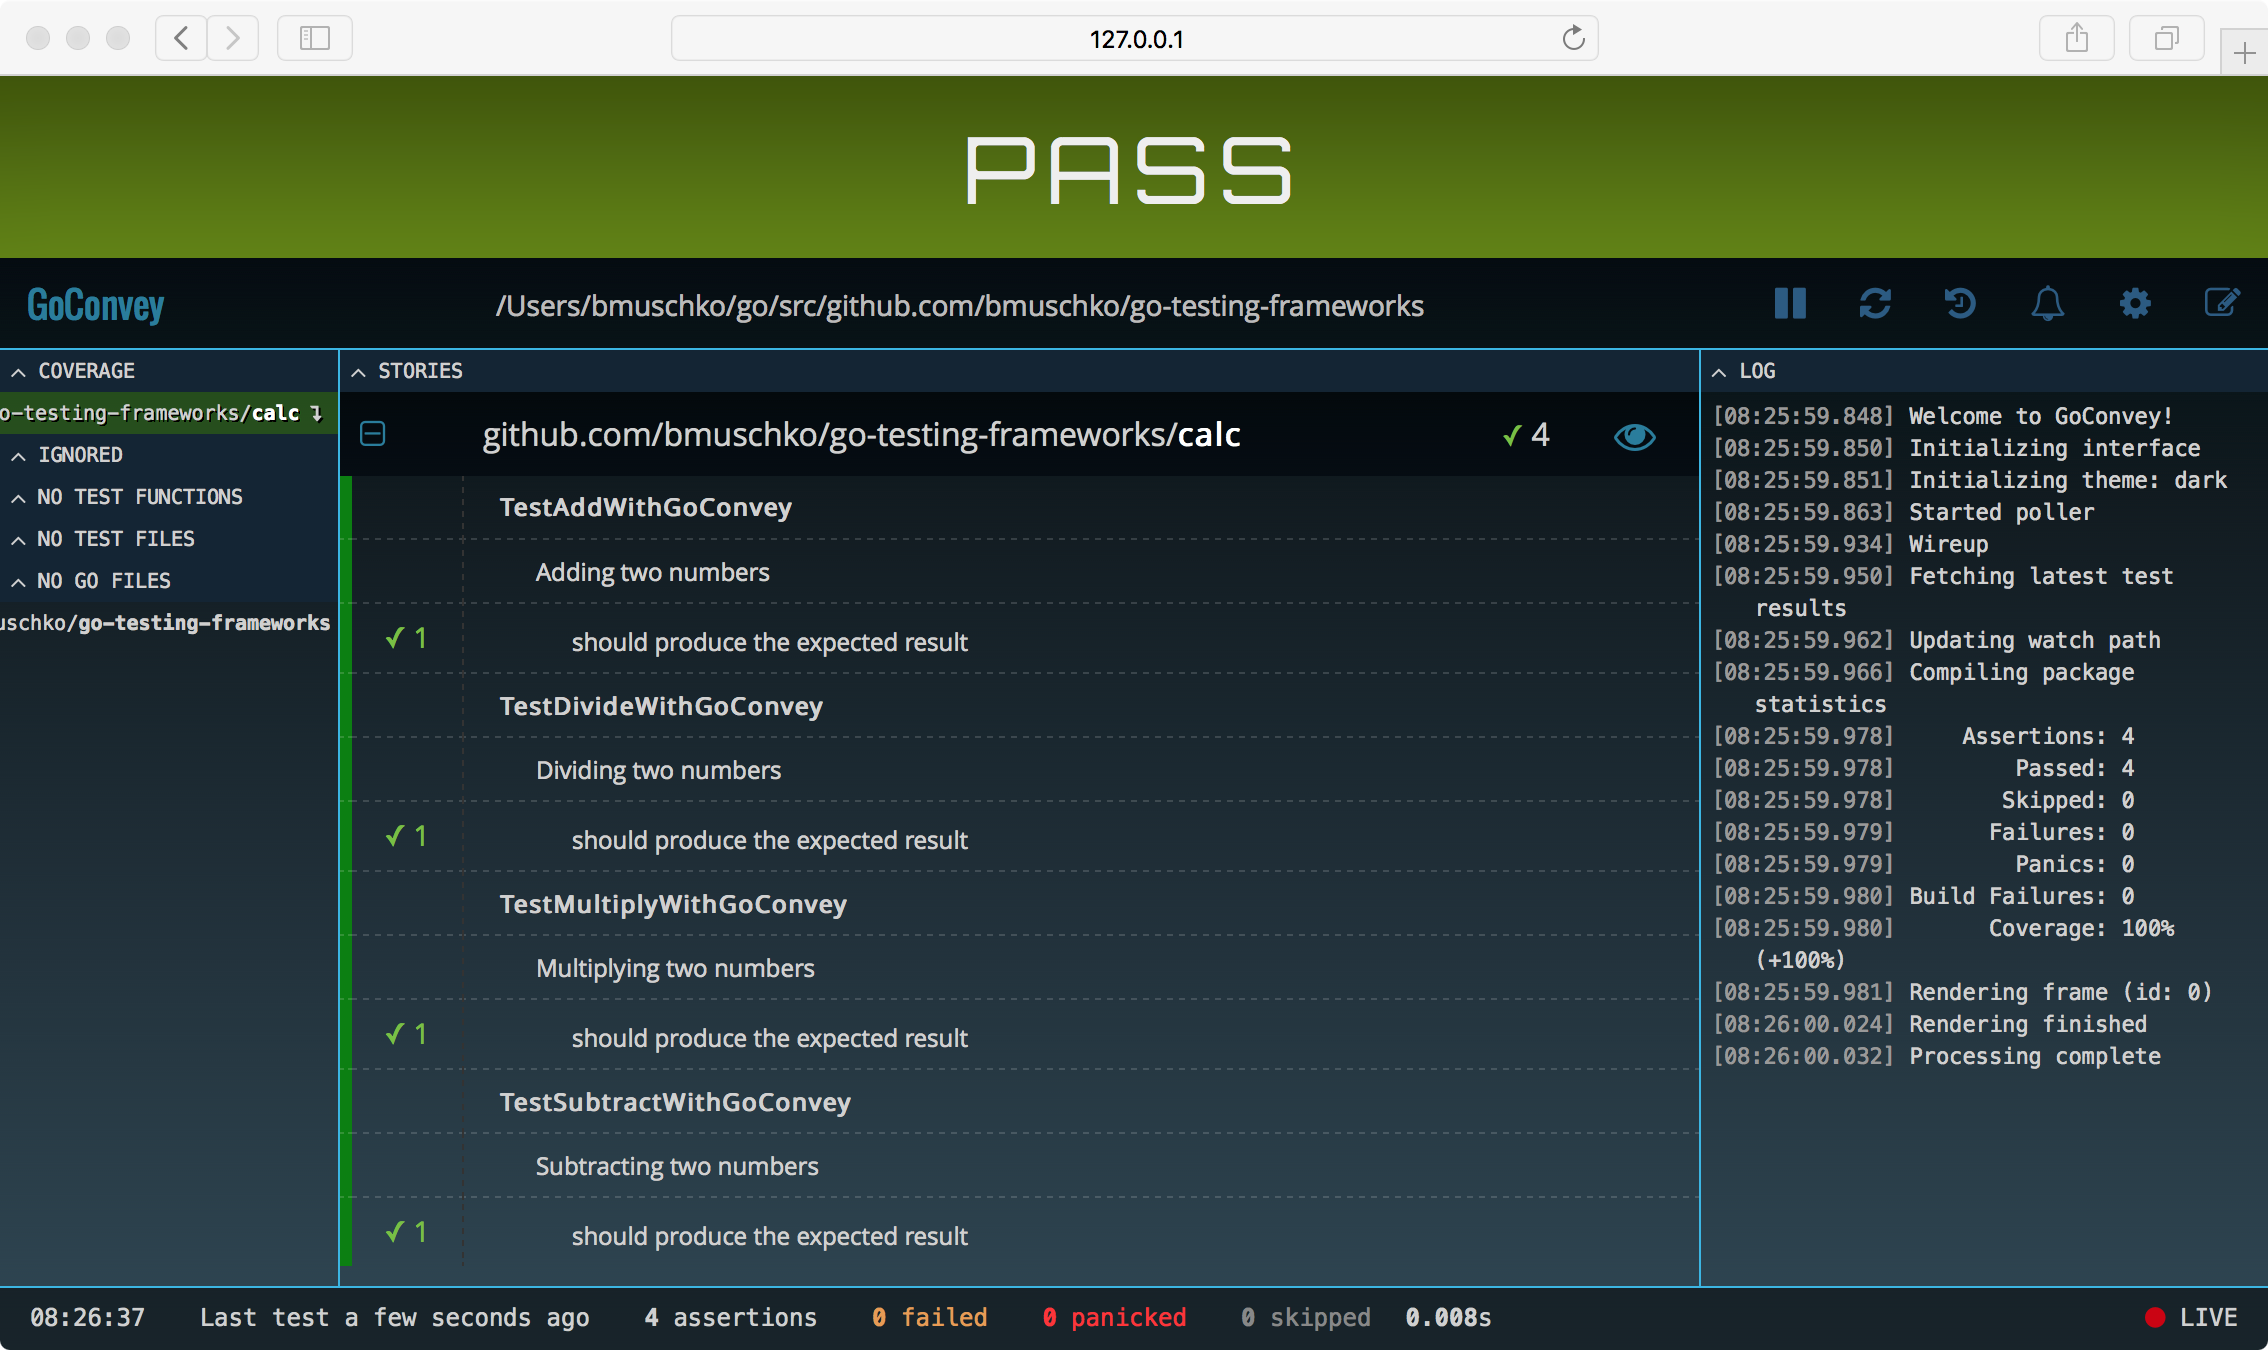This screenshot has width=2268, height=1350.
Task: Click the 127.0.0.1 address field
Action: coord(1135,39)
